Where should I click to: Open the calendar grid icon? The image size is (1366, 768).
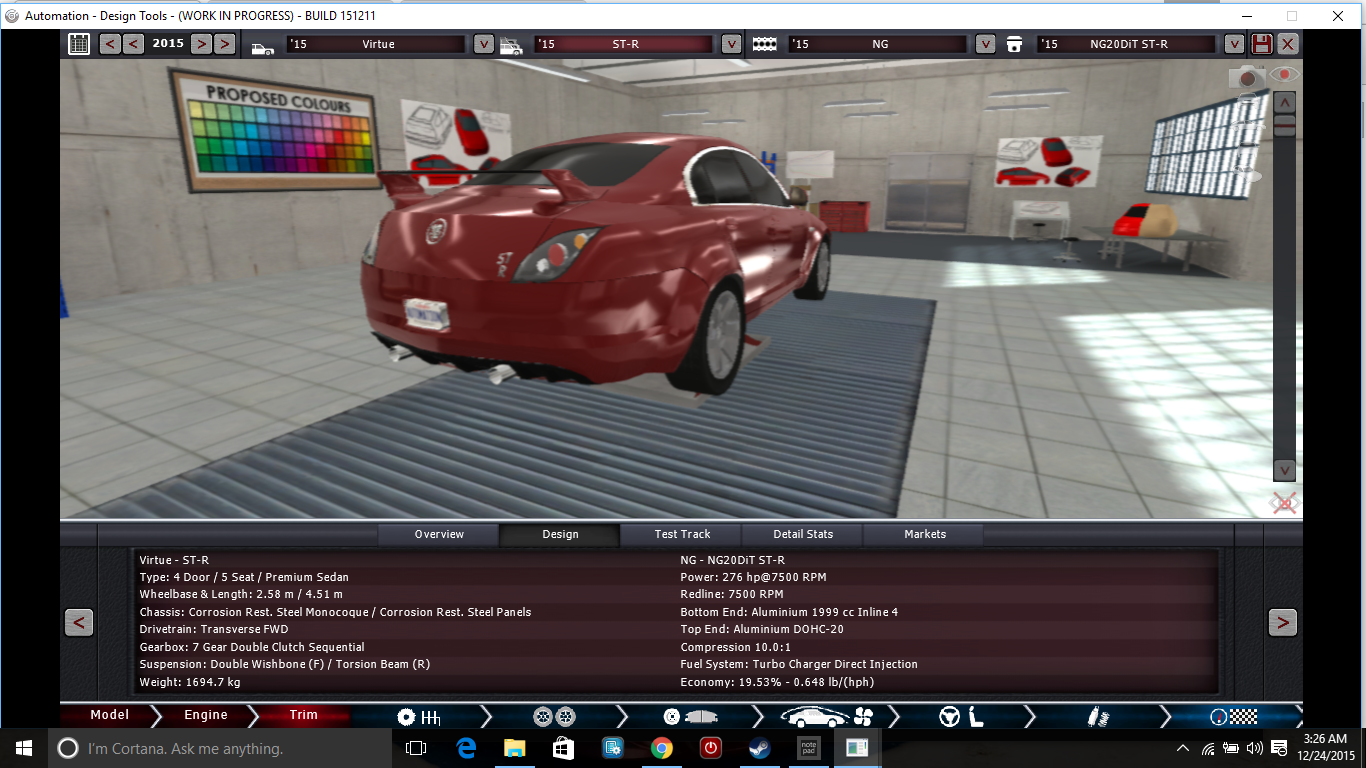tap(79, 44)
